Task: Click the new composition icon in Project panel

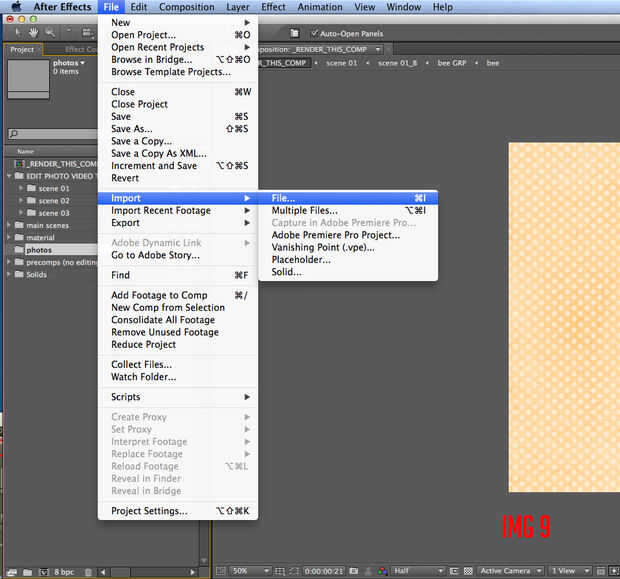Action: pyautogui.click(x=44, y=572)
